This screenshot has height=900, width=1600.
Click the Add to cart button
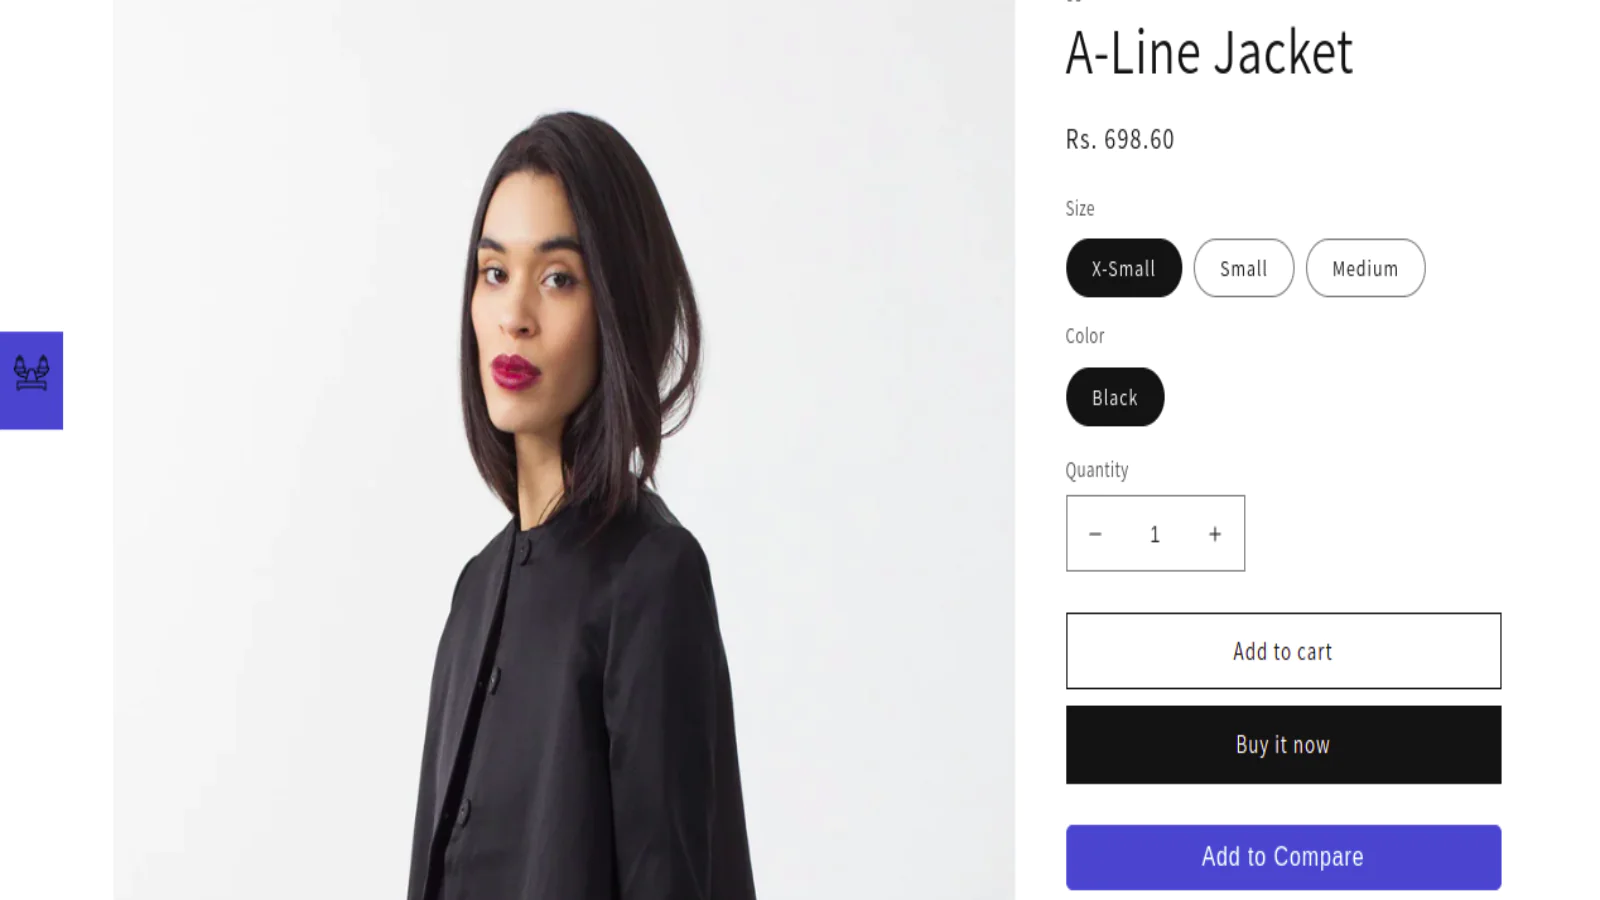click(1283, 651)
